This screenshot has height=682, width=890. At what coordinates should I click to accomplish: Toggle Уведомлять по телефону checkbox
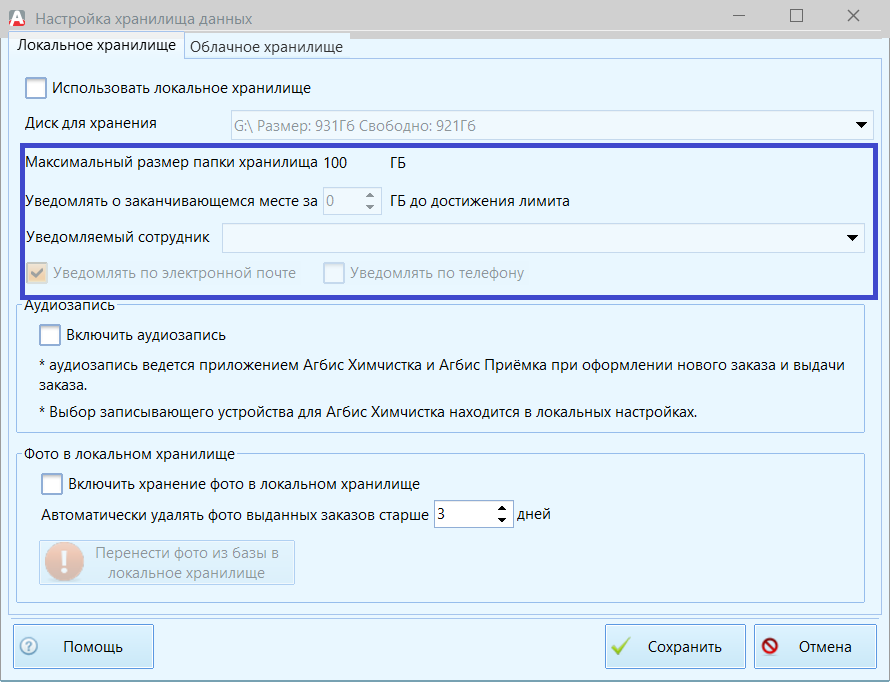(334, 273)
